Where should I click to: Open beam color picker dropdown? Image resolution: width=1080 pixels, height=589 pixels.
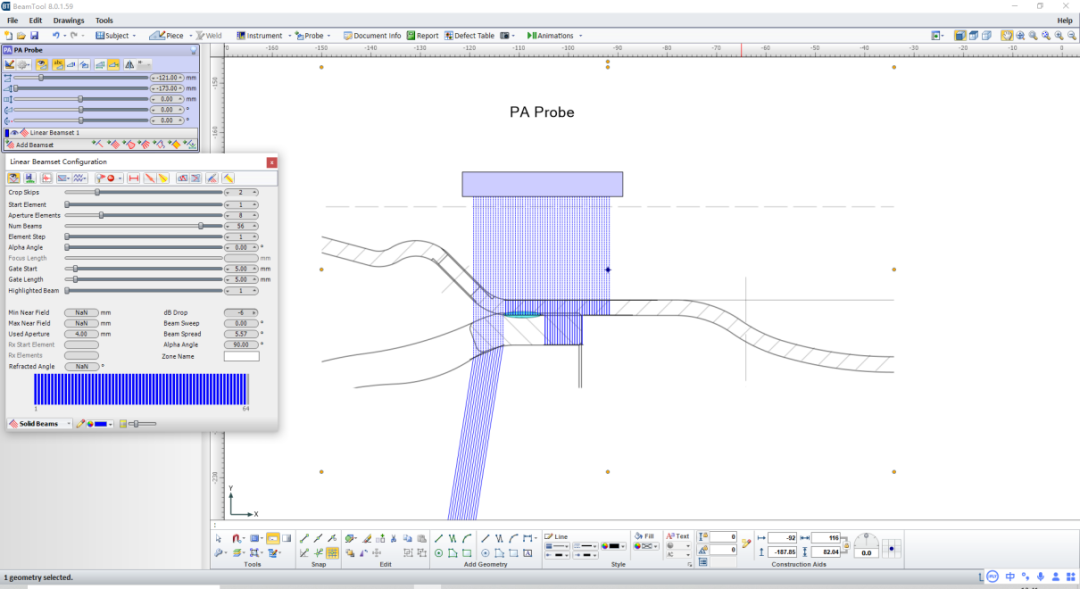pos(110,424)
